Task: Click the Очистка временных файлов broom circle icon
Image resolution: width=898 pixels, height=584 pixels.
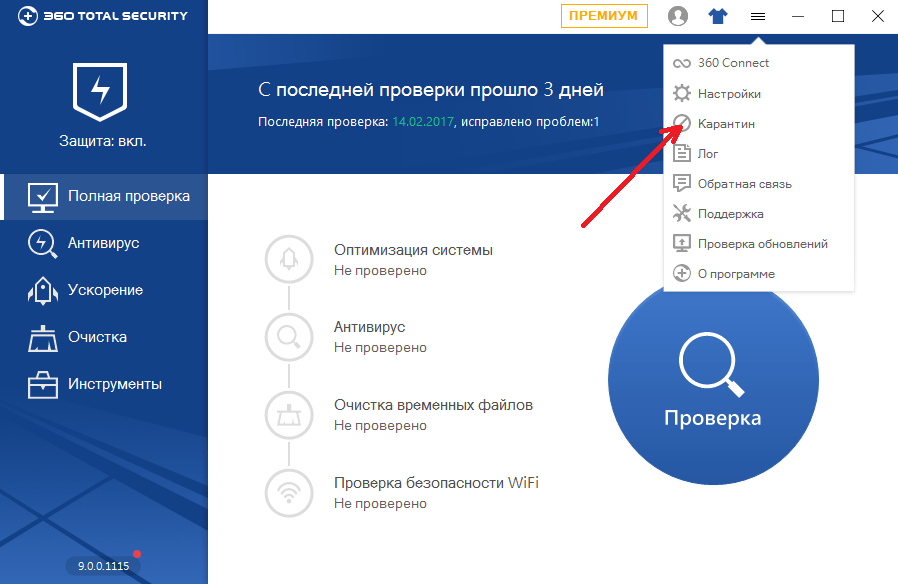Action: (289, 415)
